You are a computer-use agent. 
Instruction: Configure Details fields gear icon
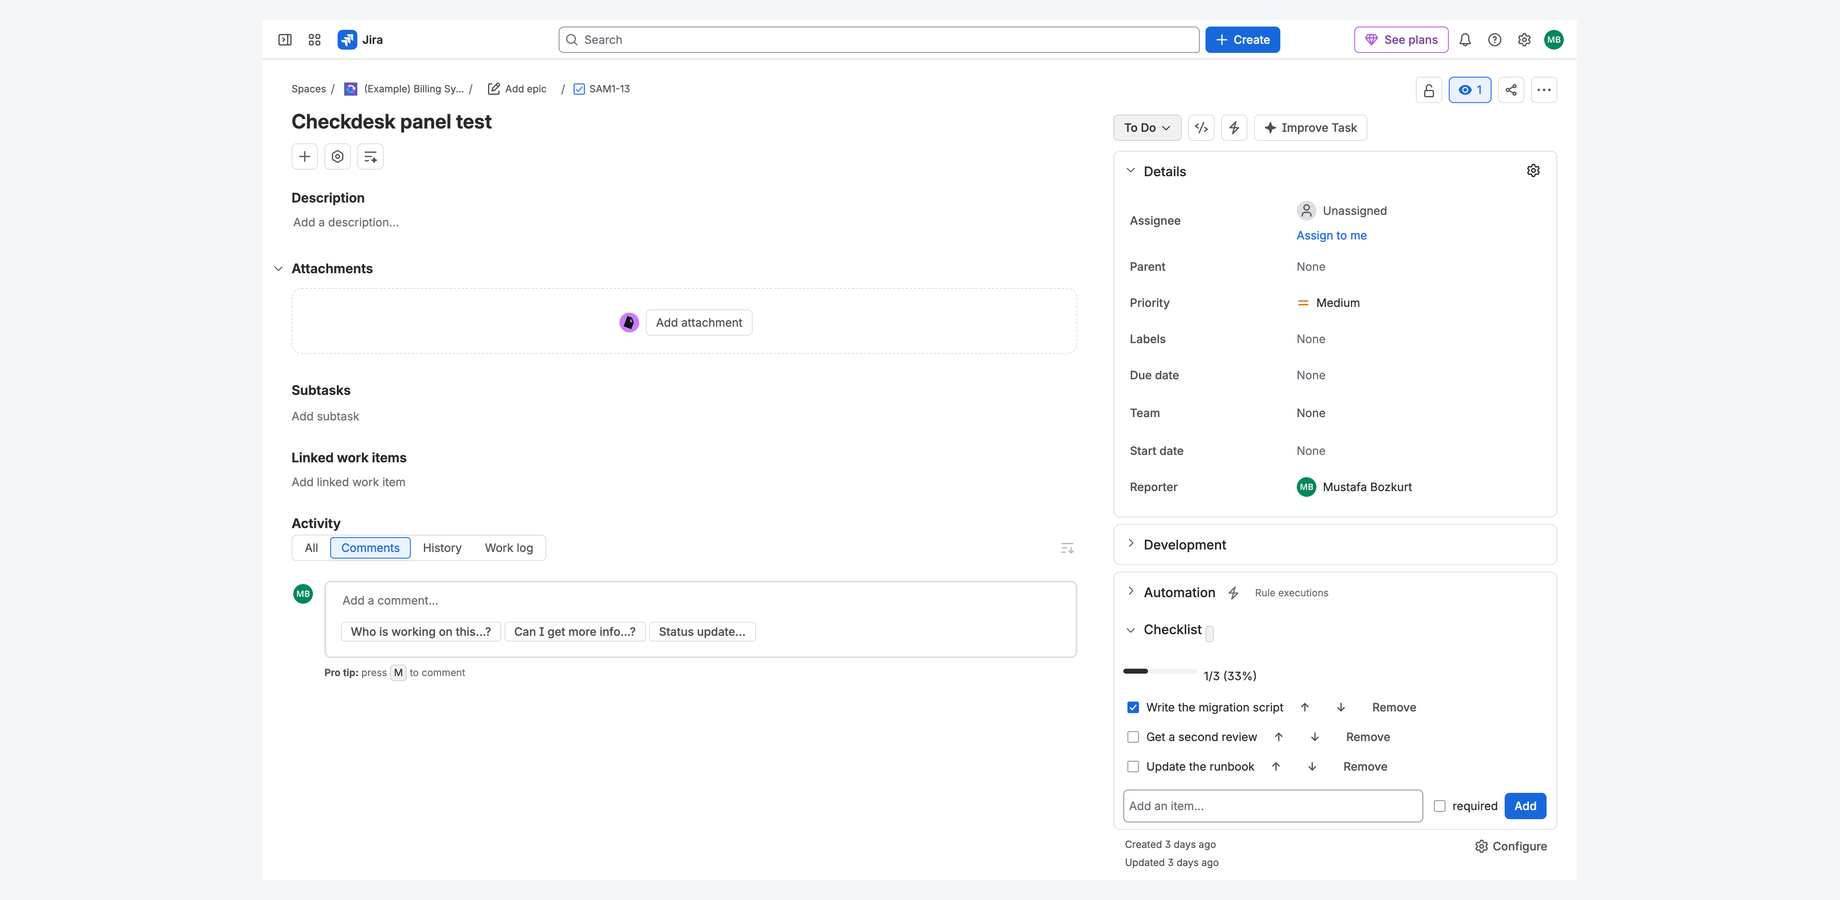[1533, 171]
